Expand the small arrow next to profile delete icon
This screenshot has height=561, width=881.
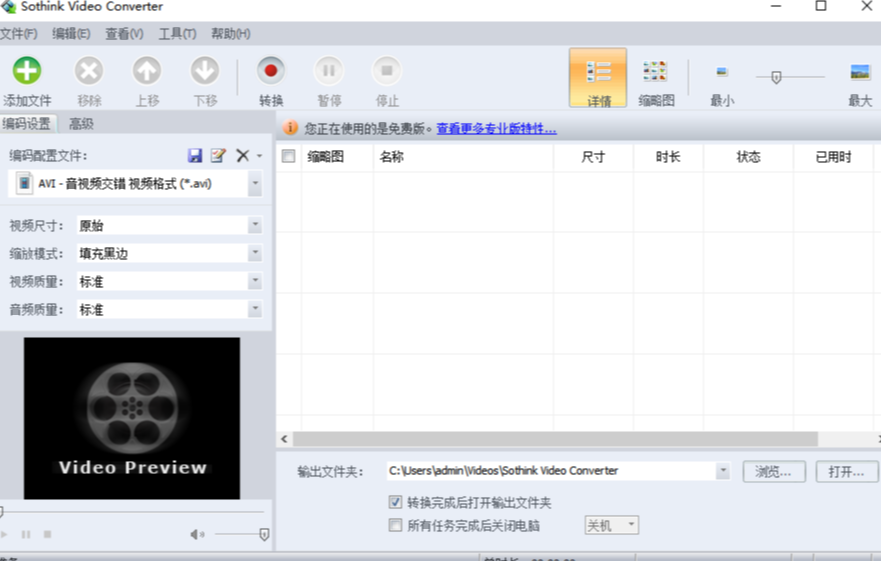(x=260, y=156)
